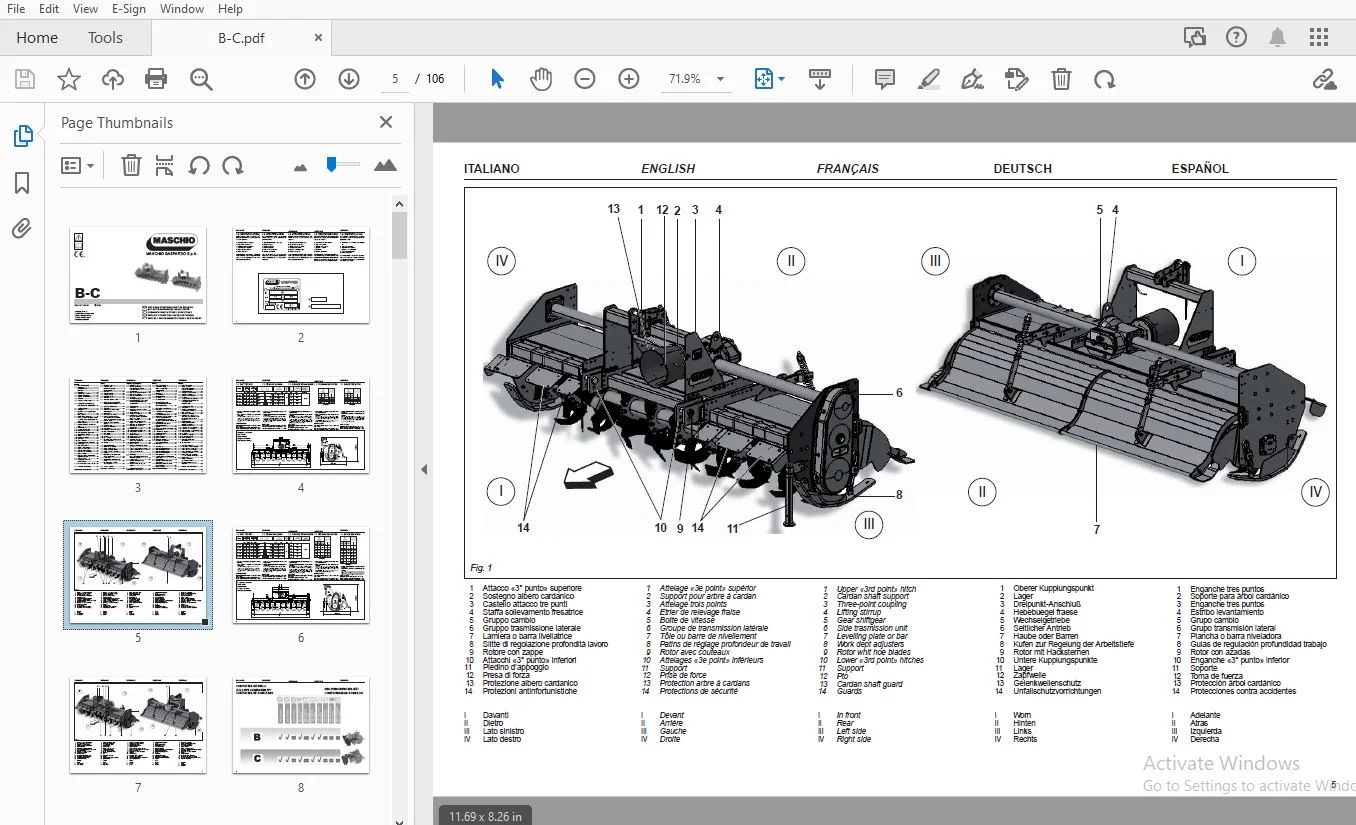
Task: Enlarge thumbnails with large mountain icon
Action: click(385, 165)
